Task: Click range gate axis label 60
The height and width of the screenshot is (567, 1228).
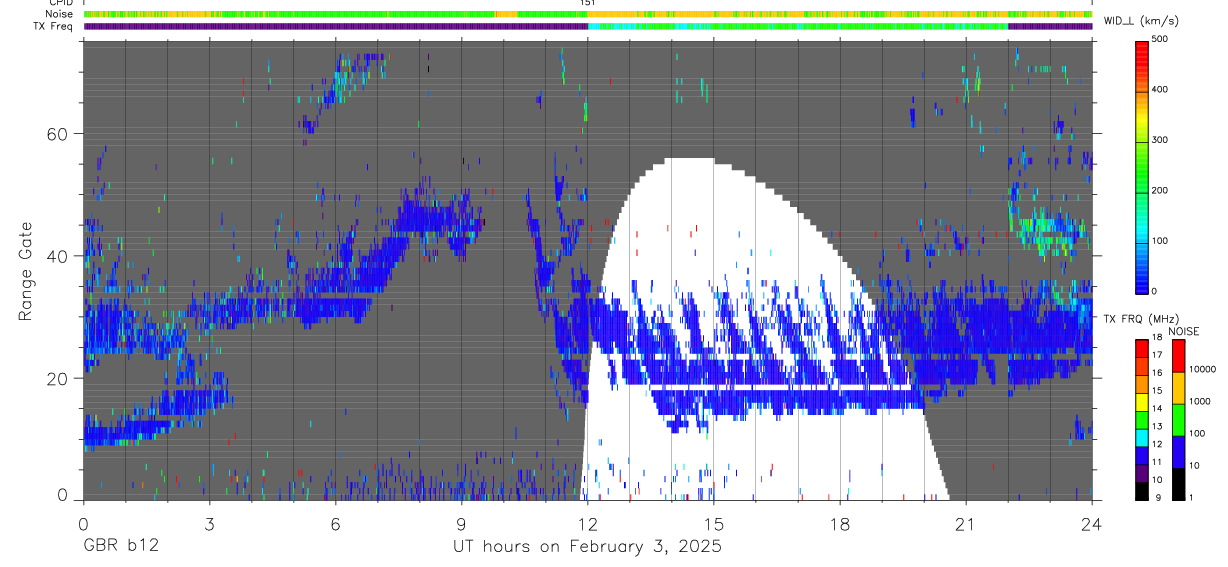Action: pos(58,133)
